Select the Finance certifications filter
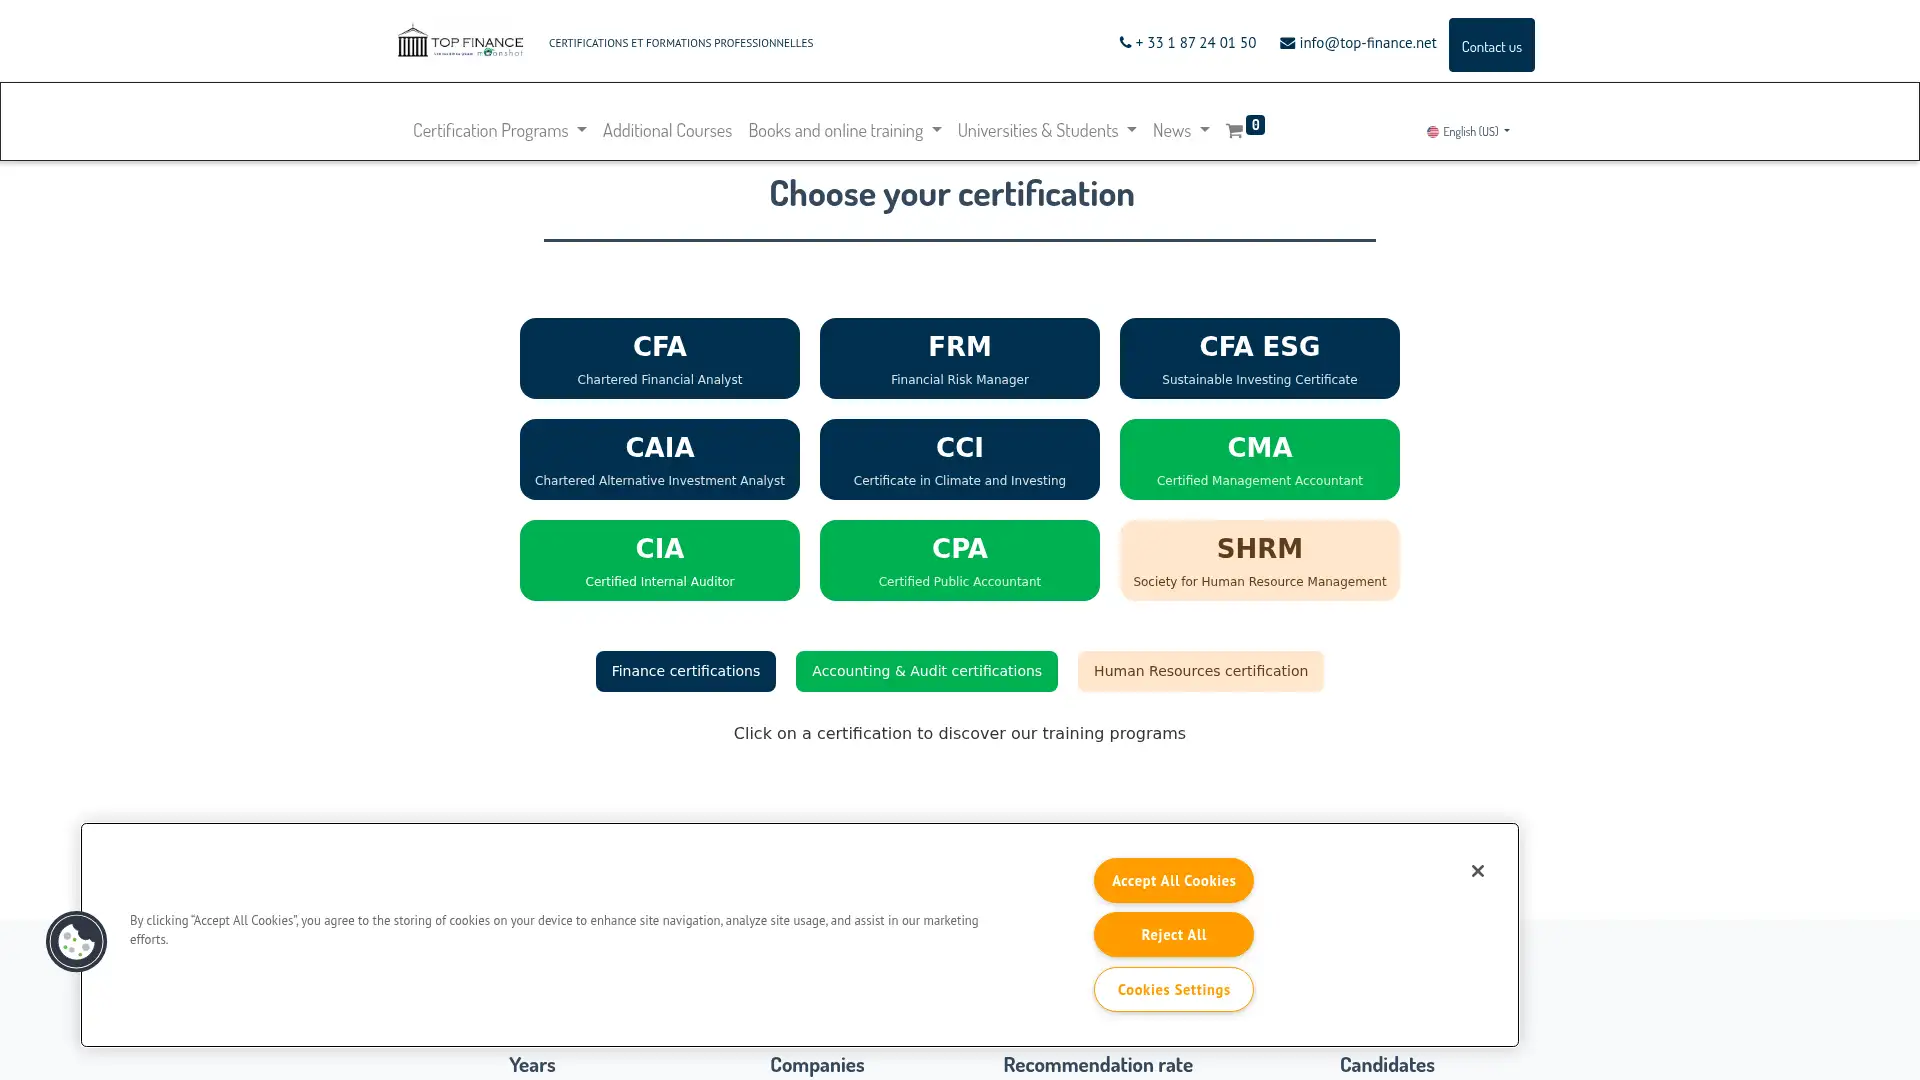Screen dimensions: 1920x1080 pyautogui.click(x=685, y=671)
